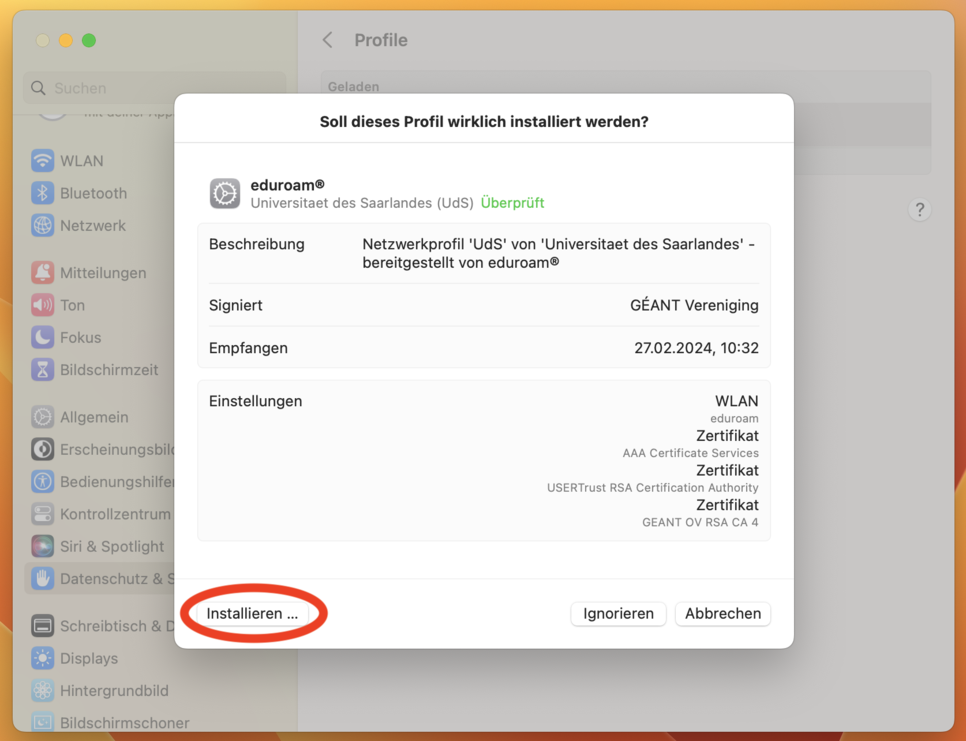Select Hintergrundbild flower icon
966x741 pixels.
(x=43, y=690)
